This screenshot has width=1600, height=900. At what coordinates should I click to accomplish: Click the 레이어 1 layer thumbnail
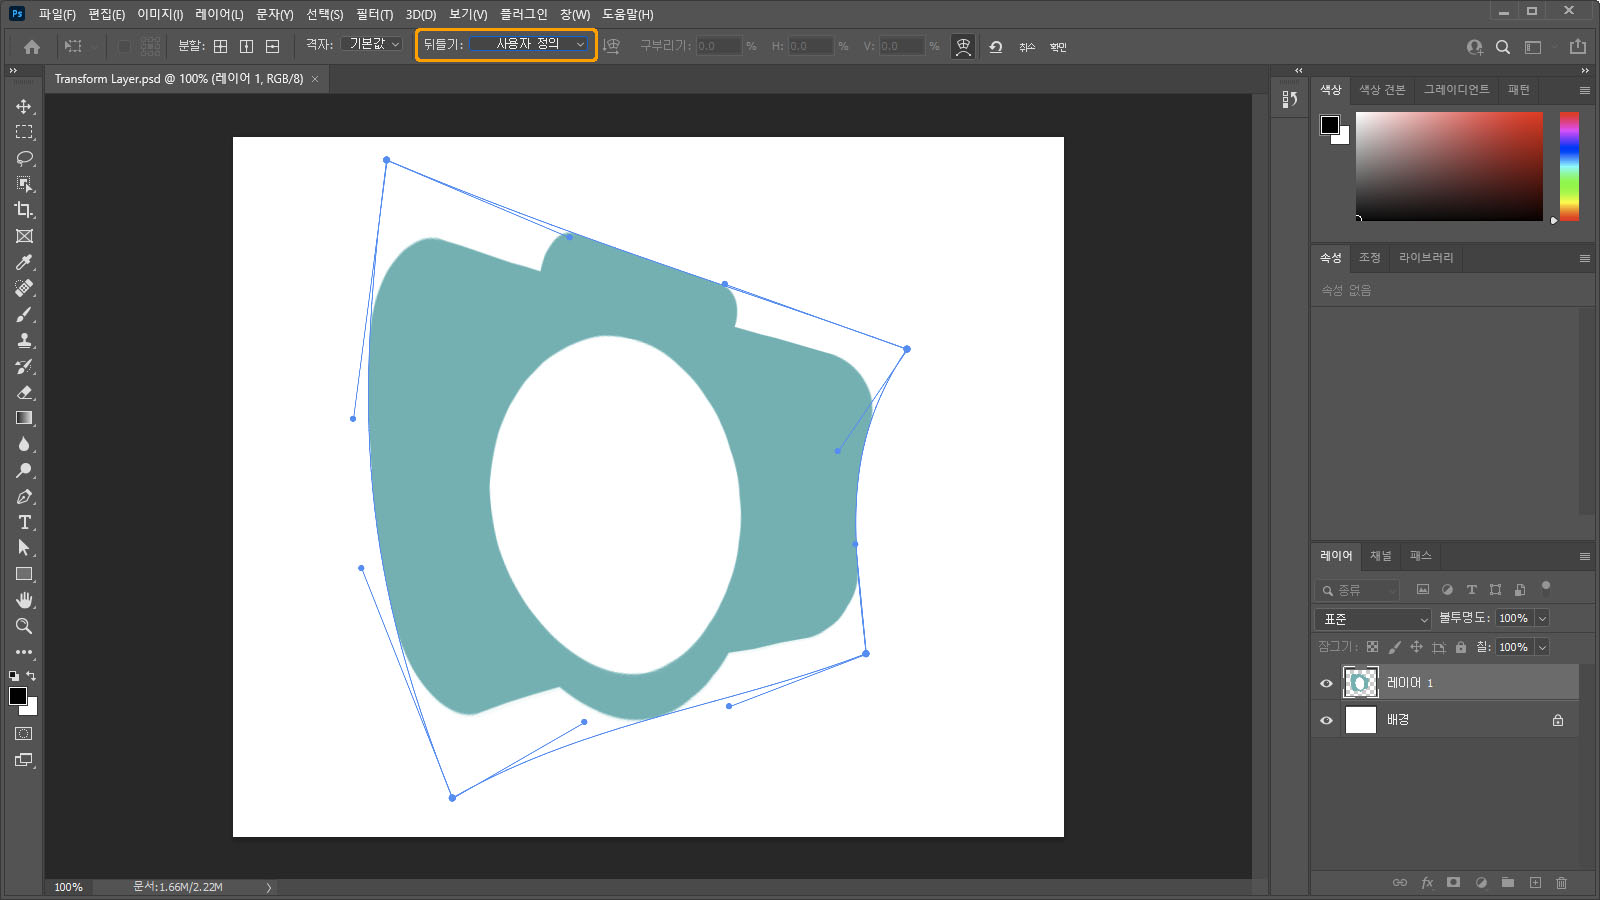[x=1360, y=683]
